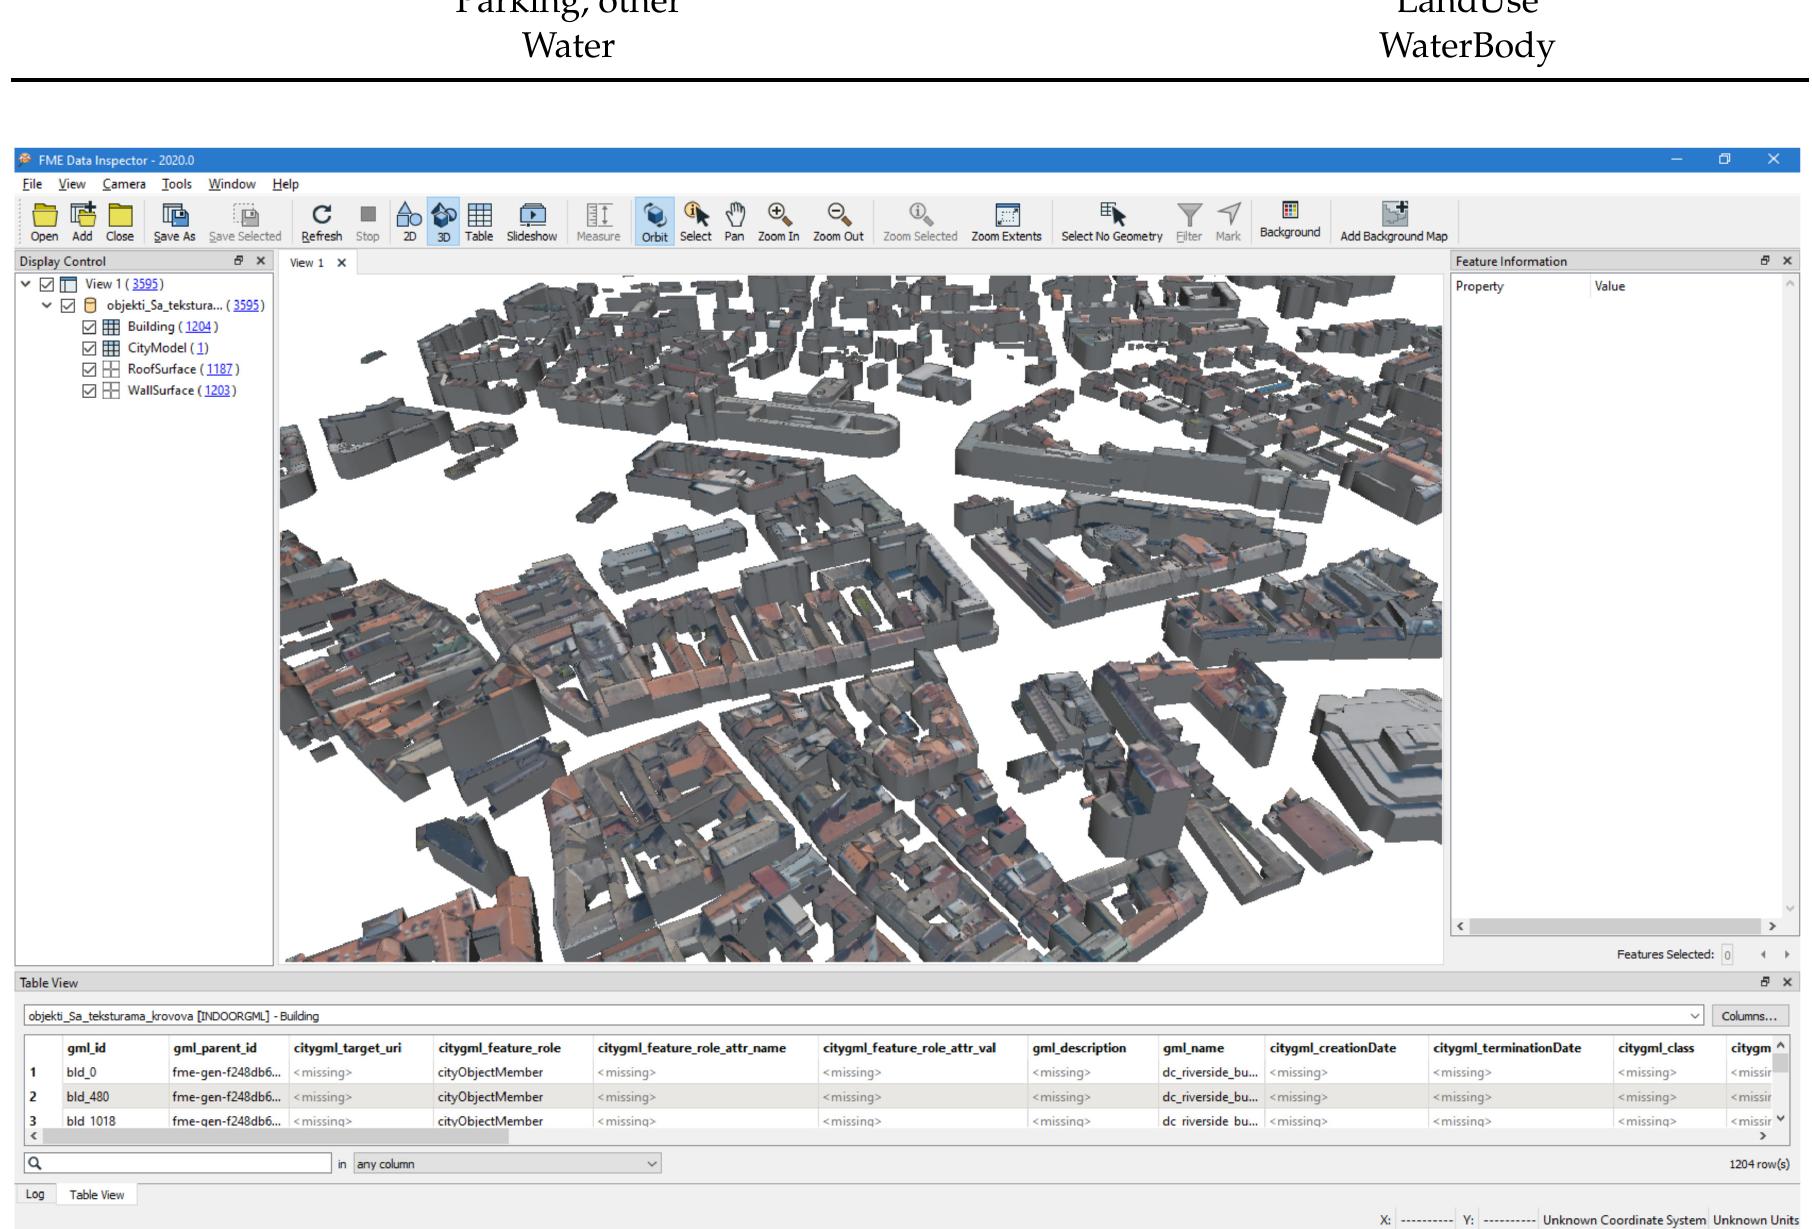Click Select No Geometry icon
The width and height of the screenshot is (1812, 1229).
point(1112,222)
